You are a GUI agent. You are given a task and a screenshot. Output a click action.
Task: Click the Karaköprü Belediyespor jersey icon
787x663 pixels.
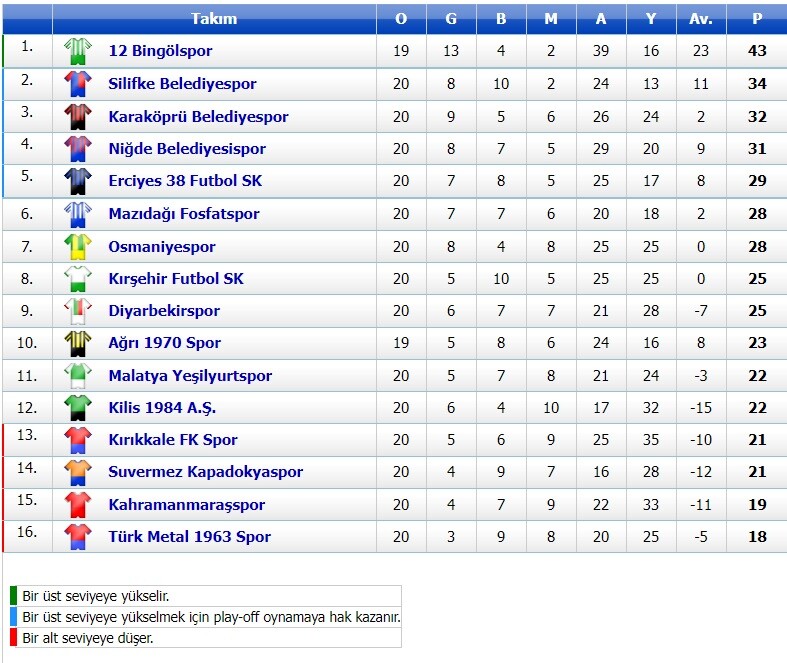coord(77,116)
